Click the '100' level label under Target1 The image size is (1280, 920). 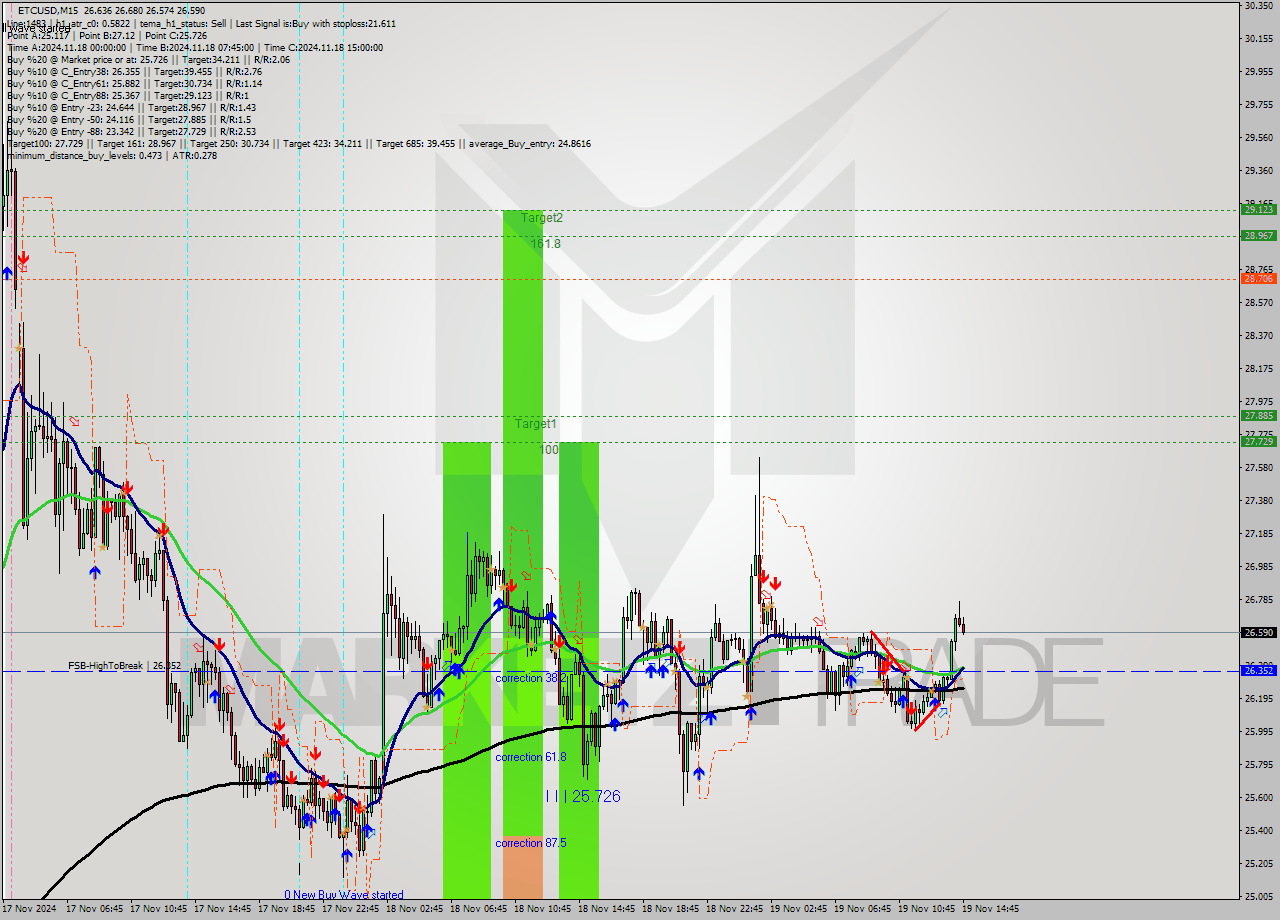click(x=549, y=450)
